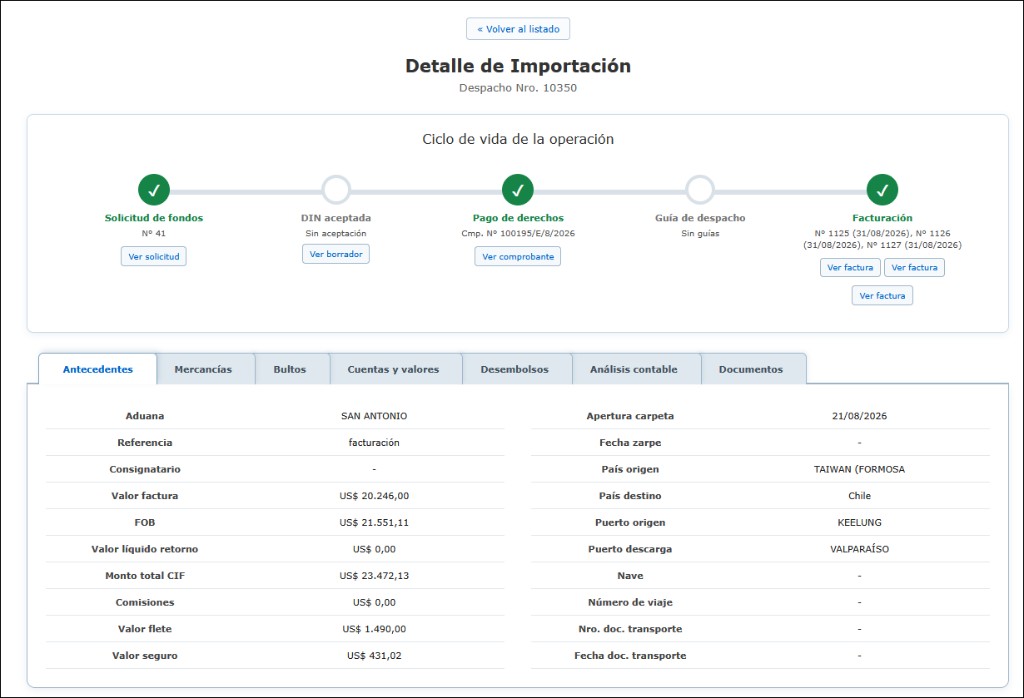Click the Nro. doc. transporte label

pyautogui.click(x=630, y=629)
